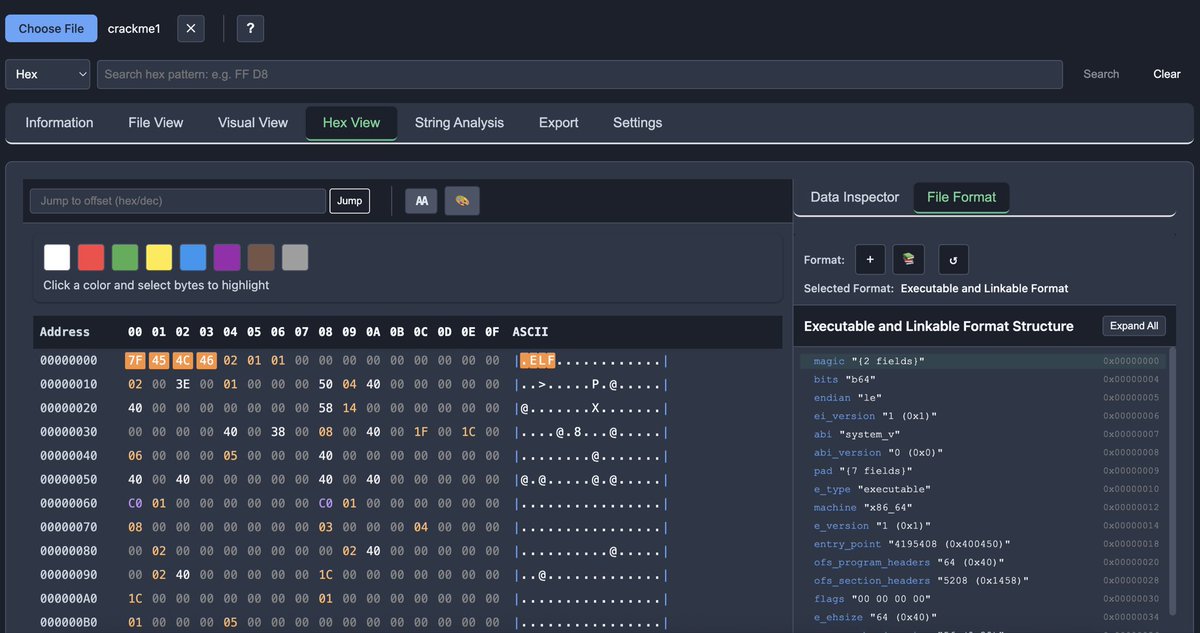Add a new format with the plus icon

pyautogui.click(x=869, y=258)
